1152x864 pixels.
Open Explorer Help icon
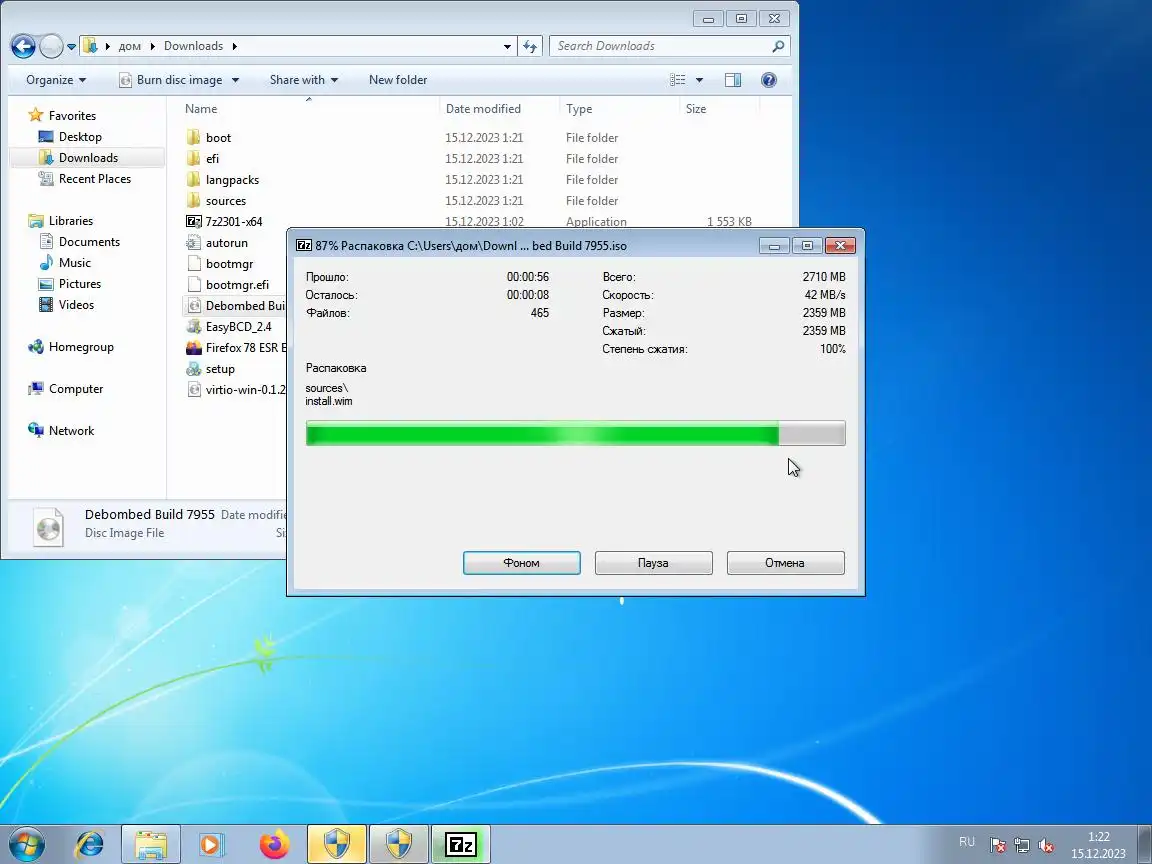(x=768, y=79)
